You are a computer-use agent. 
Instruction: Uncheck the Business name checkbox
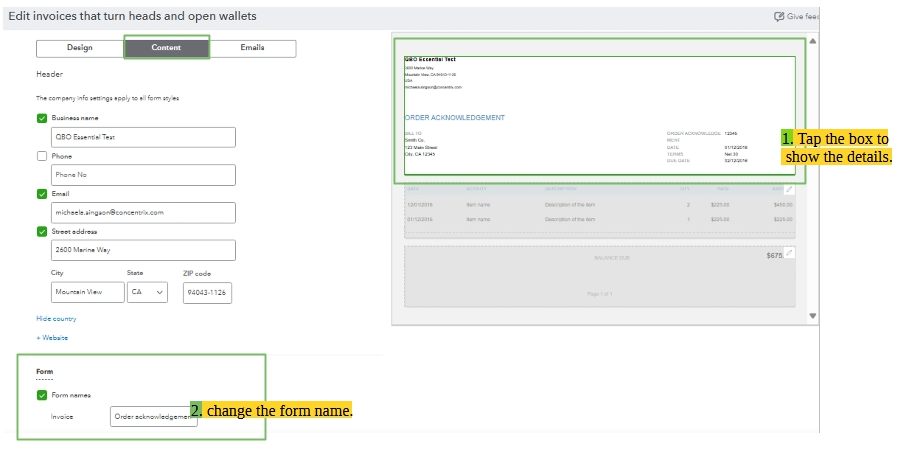[42, 118]
